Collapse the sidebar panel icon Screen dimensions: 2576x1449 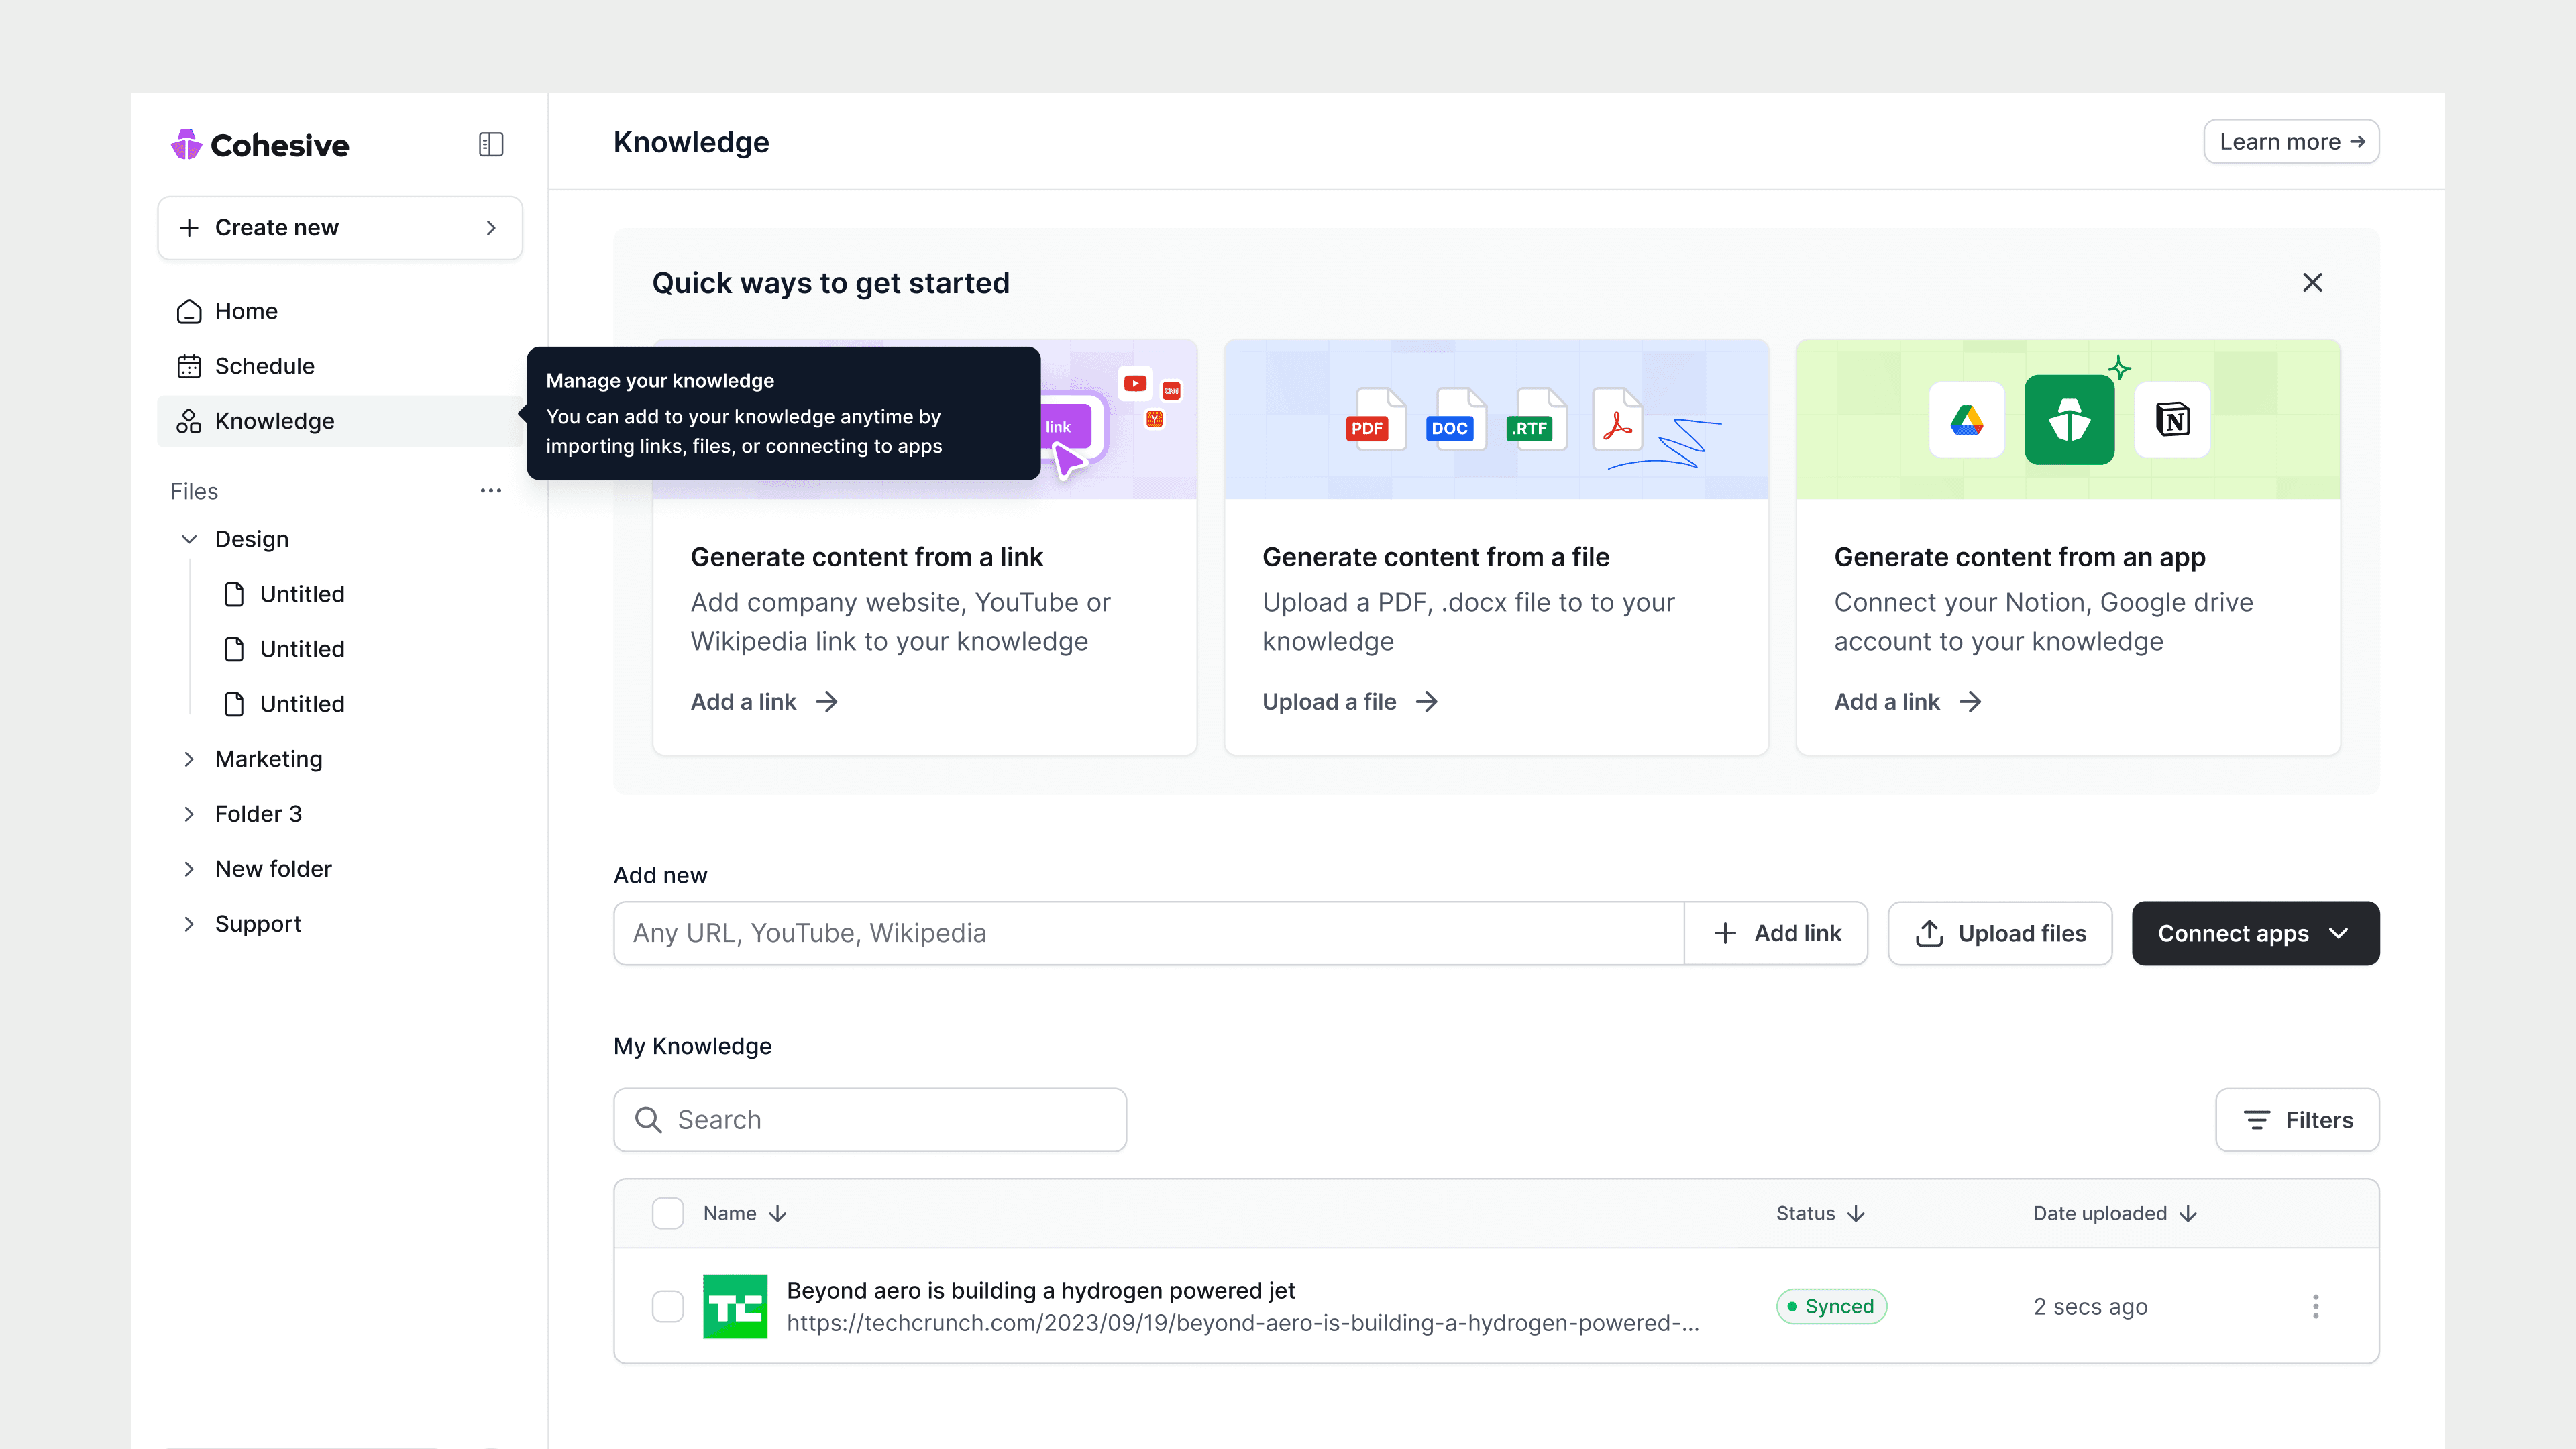coord(490,144)
